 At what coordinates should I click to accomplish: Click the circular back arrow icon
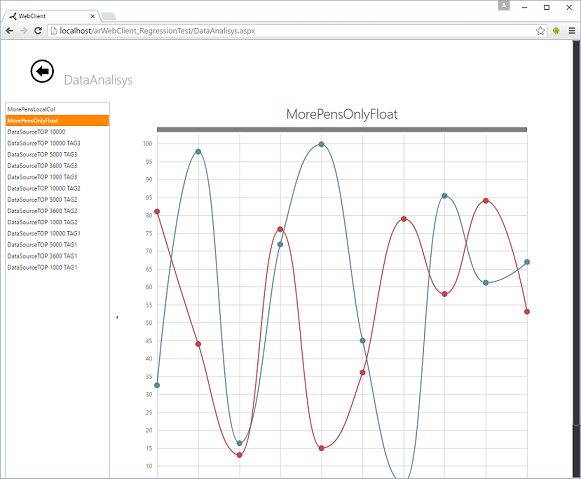[x=42, y=71]
